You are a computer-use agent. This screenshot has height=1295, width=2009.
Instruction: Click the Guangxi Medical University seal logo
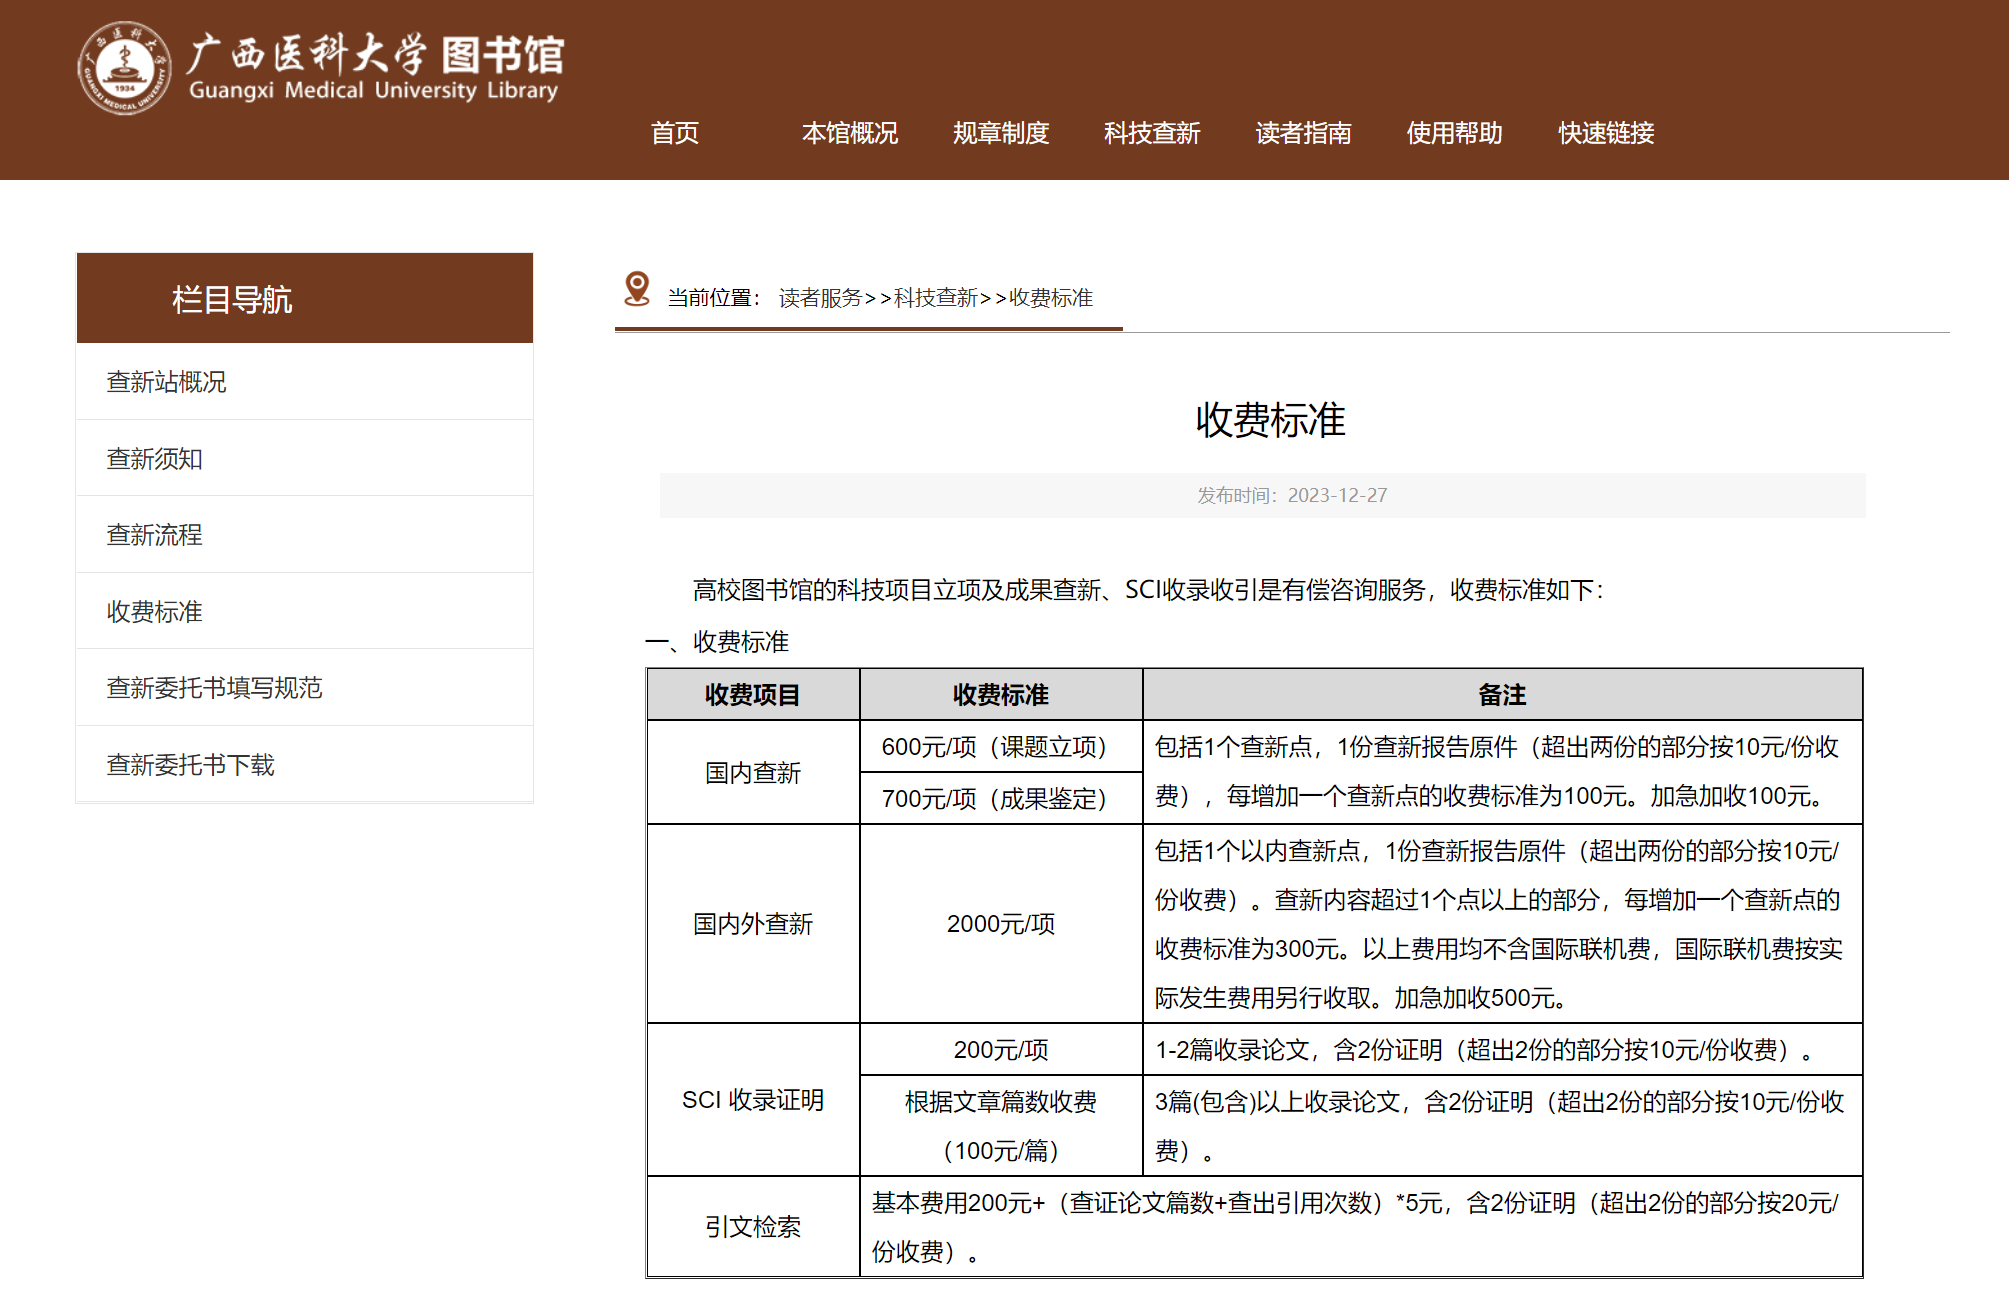[124, 68]
